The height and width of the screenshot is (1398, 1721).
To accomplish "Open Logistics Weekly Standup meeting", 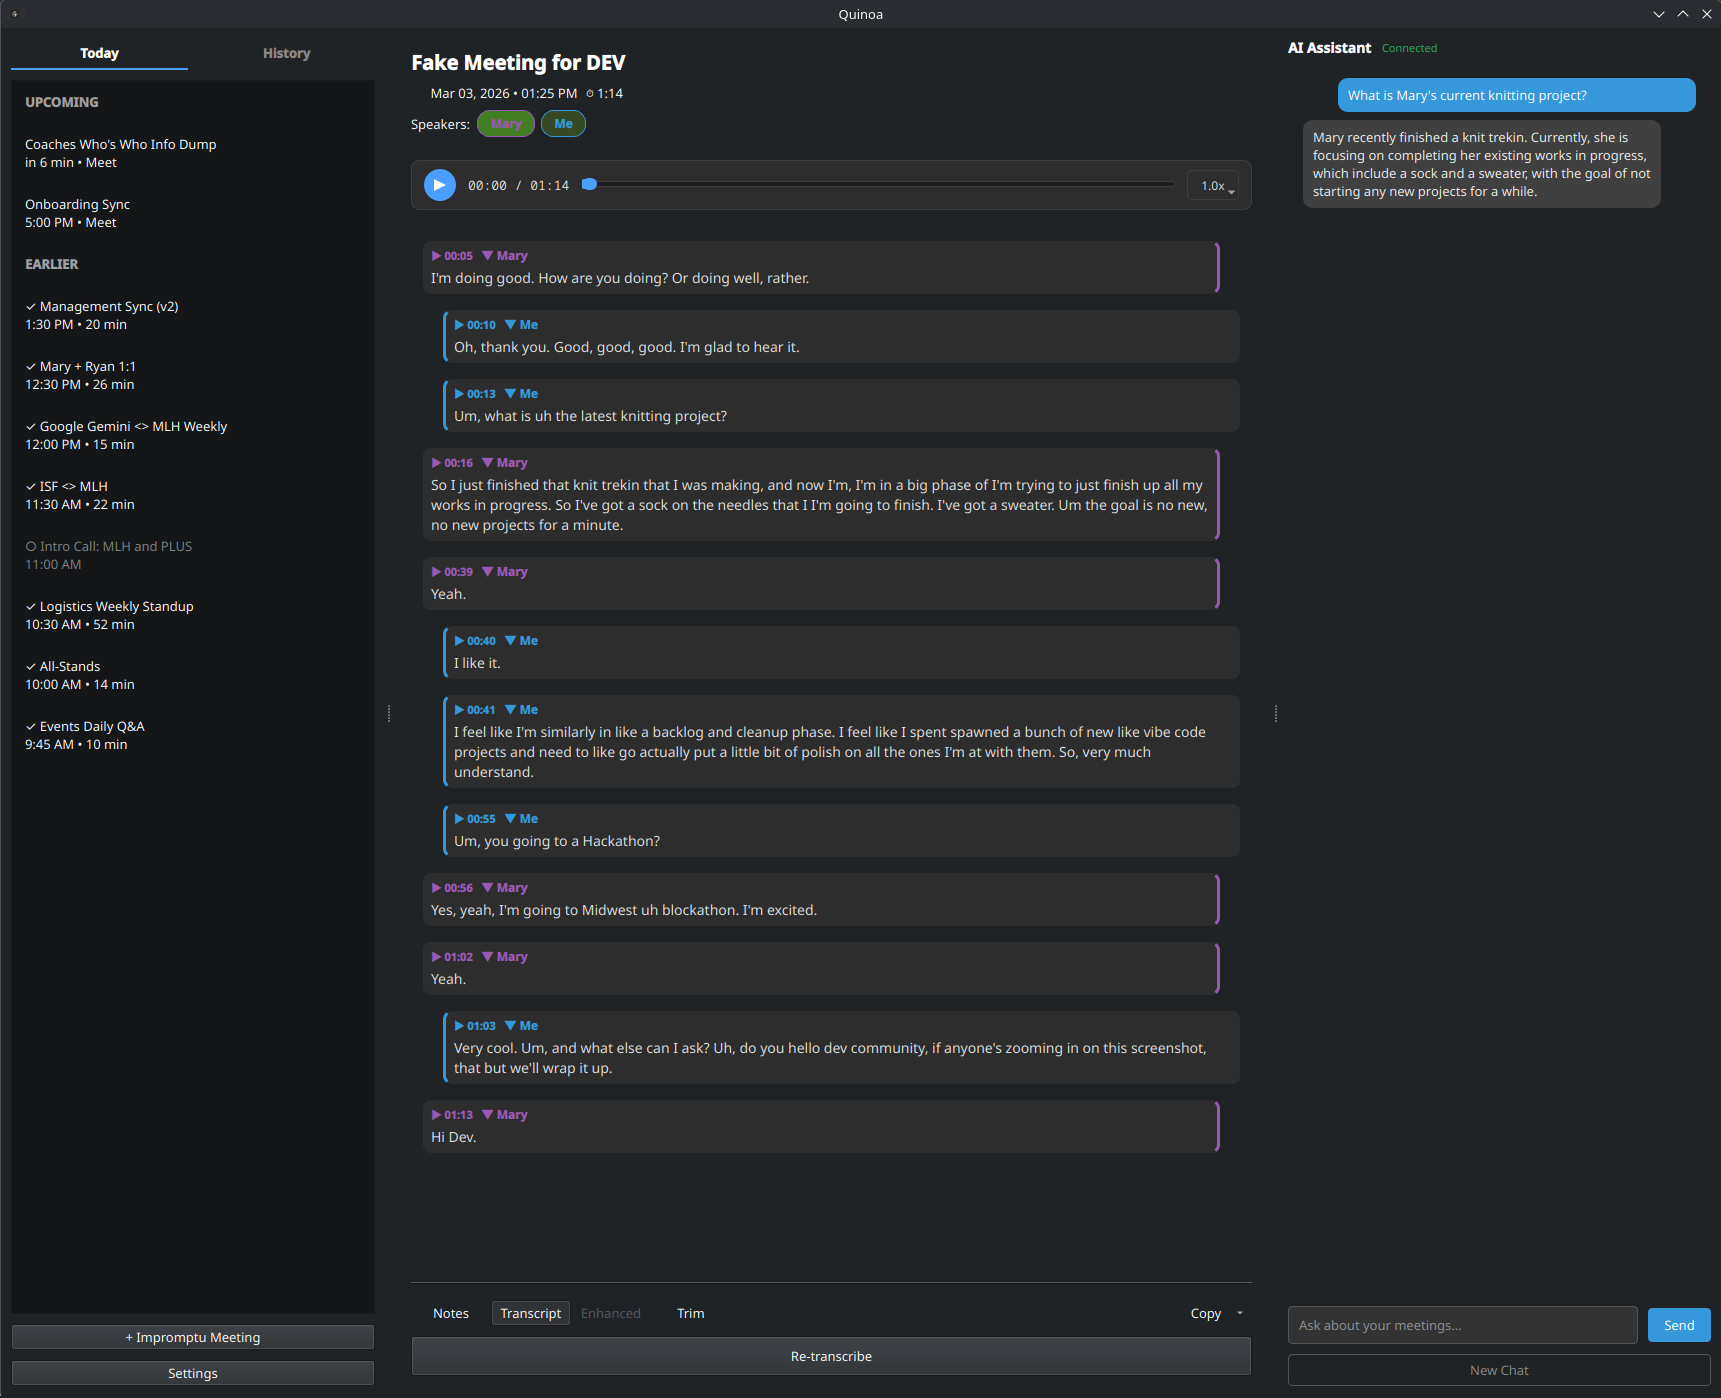I will pyautogui.click(x=193, y=615).
